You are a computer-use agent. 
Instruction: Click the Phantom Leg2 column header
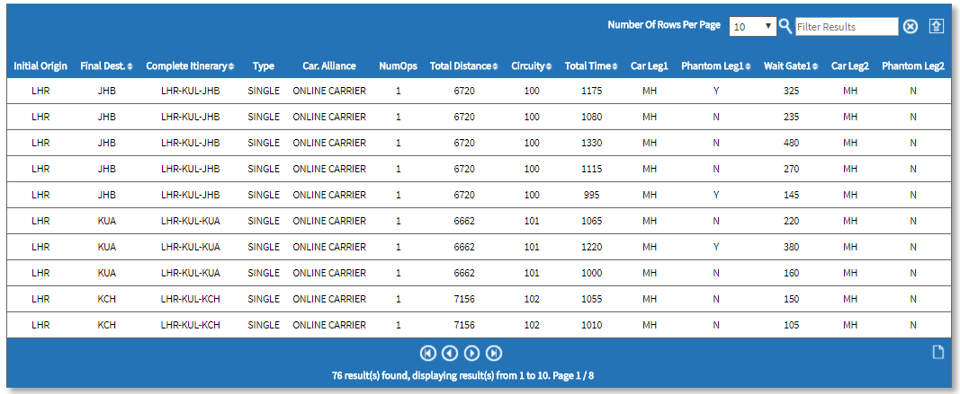(x=913, y=66)
